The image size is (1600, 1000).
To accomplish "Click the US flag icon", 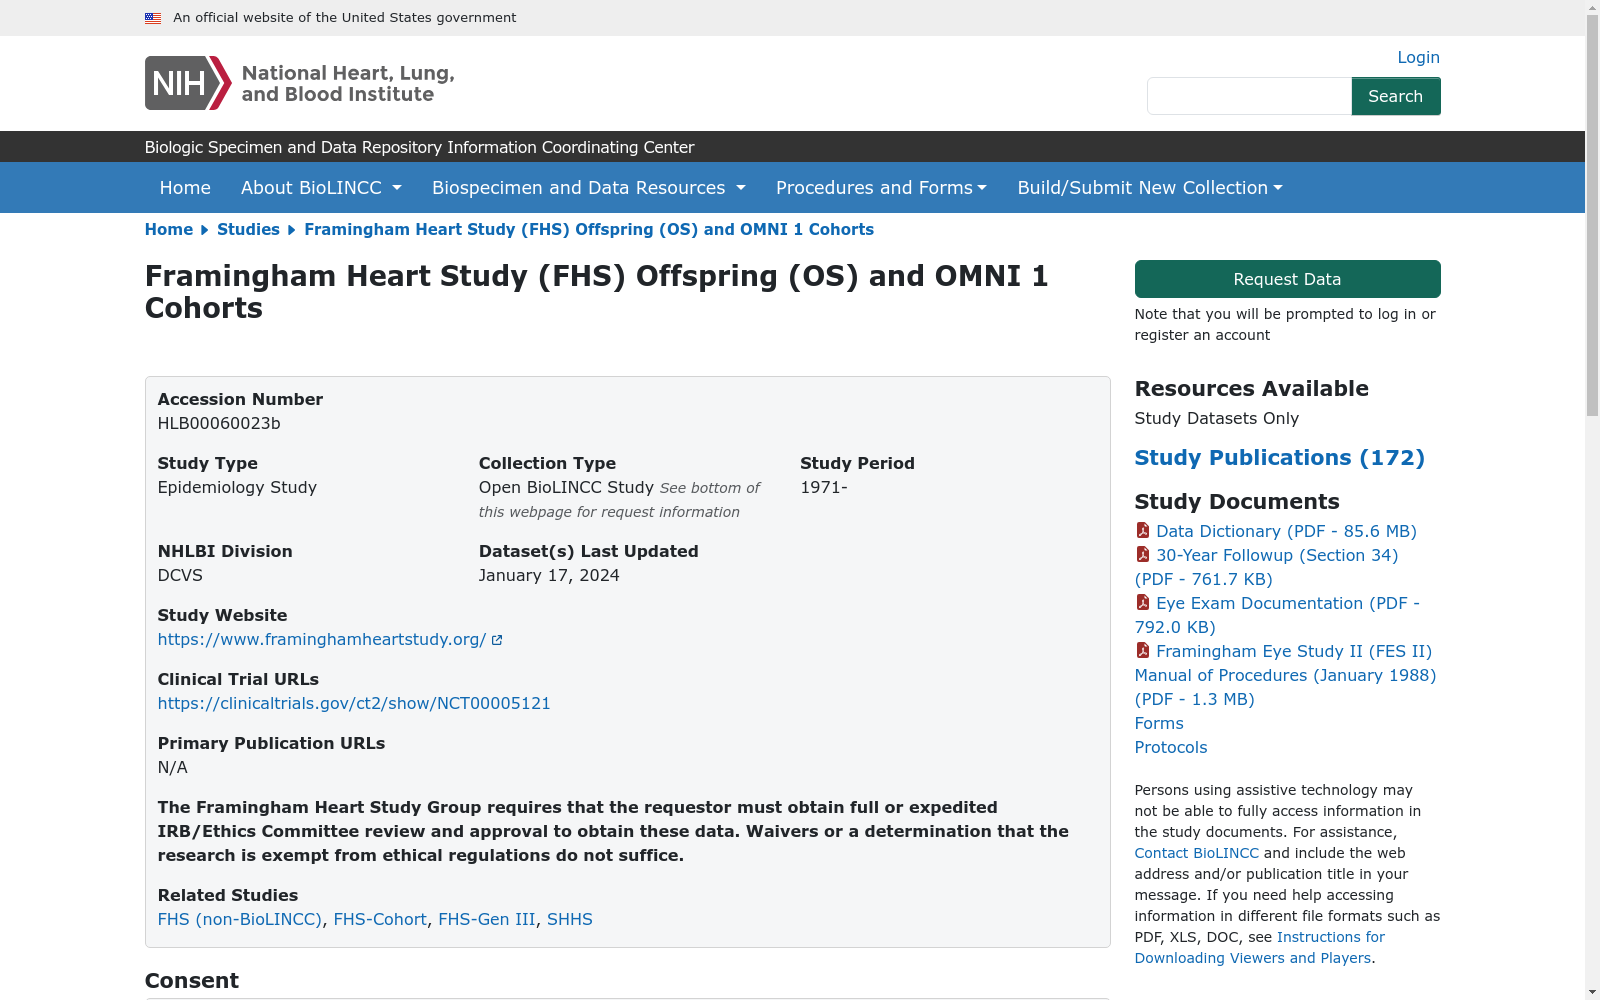I will pos(153,18).
